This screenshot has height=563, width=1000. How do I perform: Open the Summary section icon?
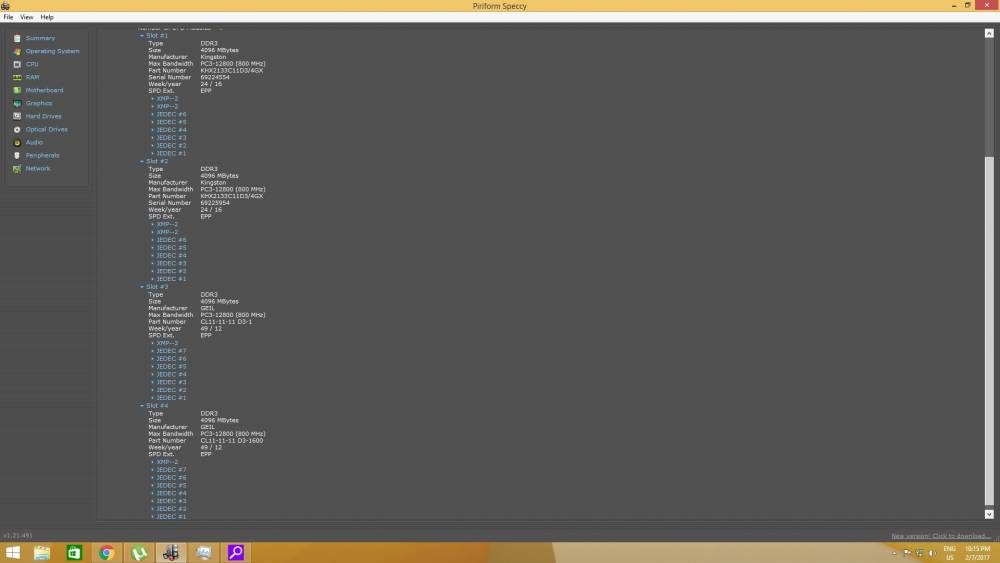17,38
